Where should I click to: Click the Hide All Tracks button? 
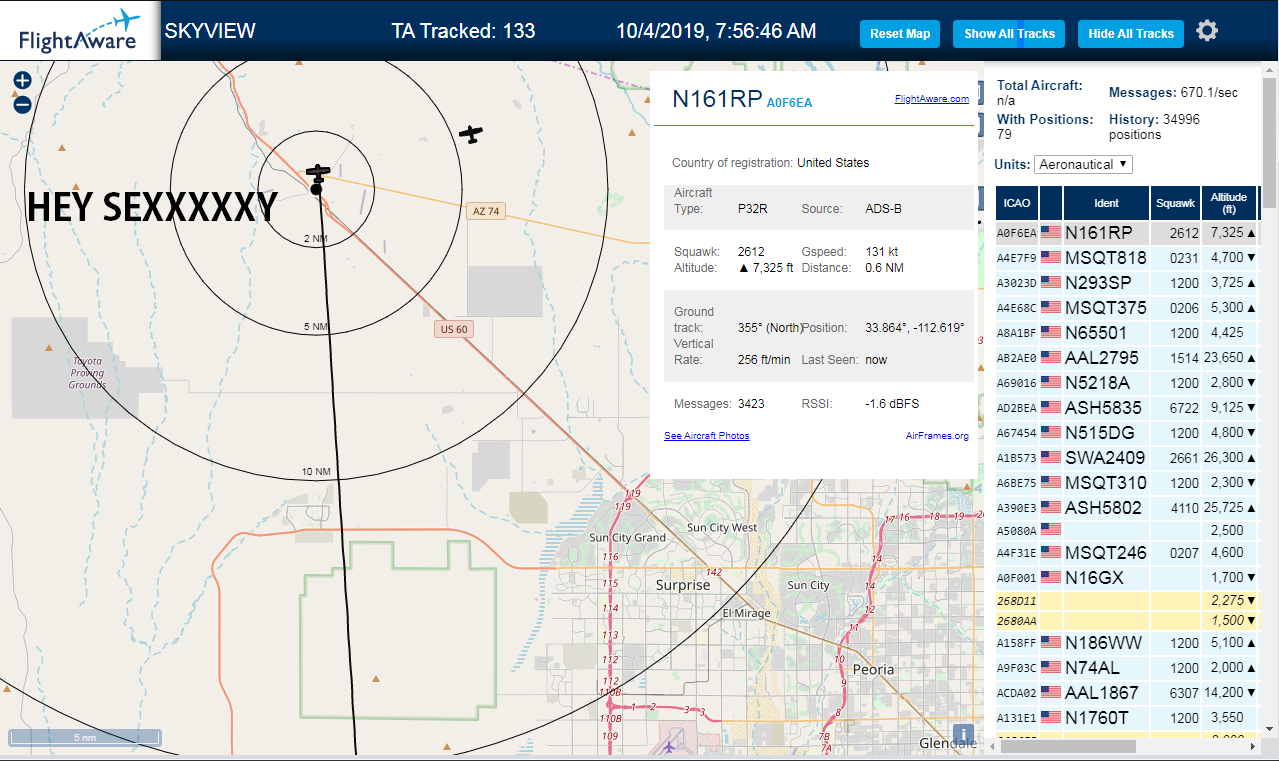pos(1131,34)
